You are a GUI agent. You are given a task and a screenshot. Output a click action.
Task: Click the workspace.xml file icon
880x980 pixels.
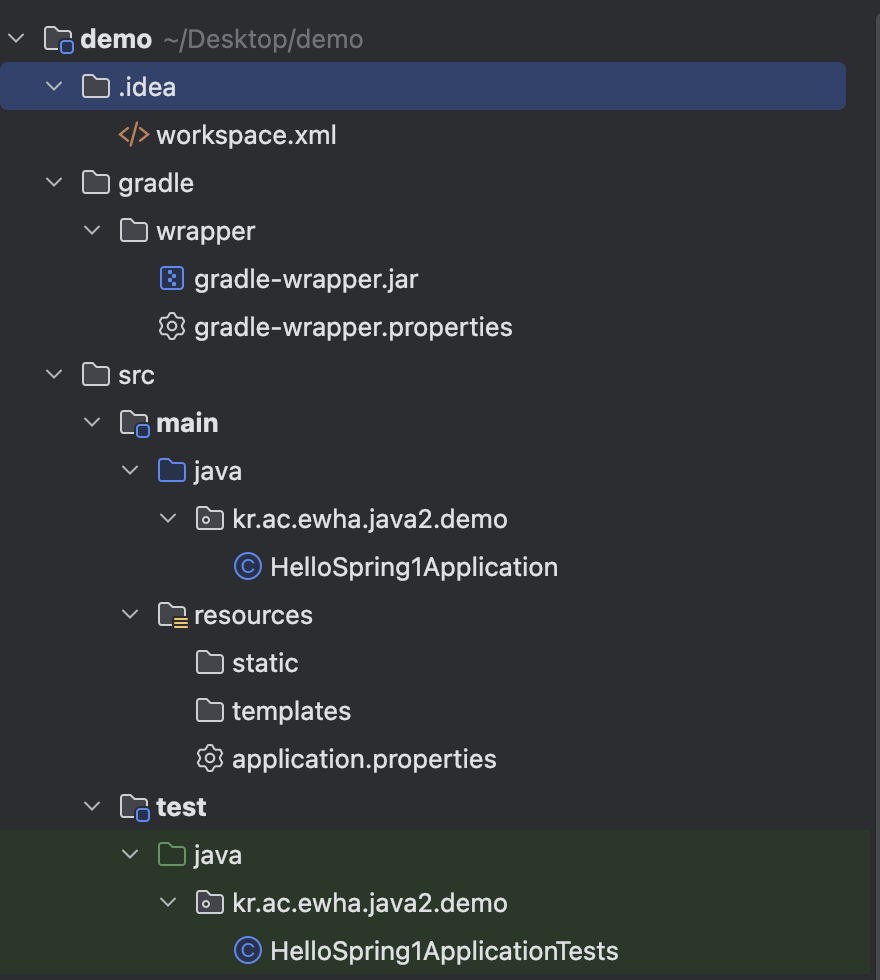(x=134, y=135)
